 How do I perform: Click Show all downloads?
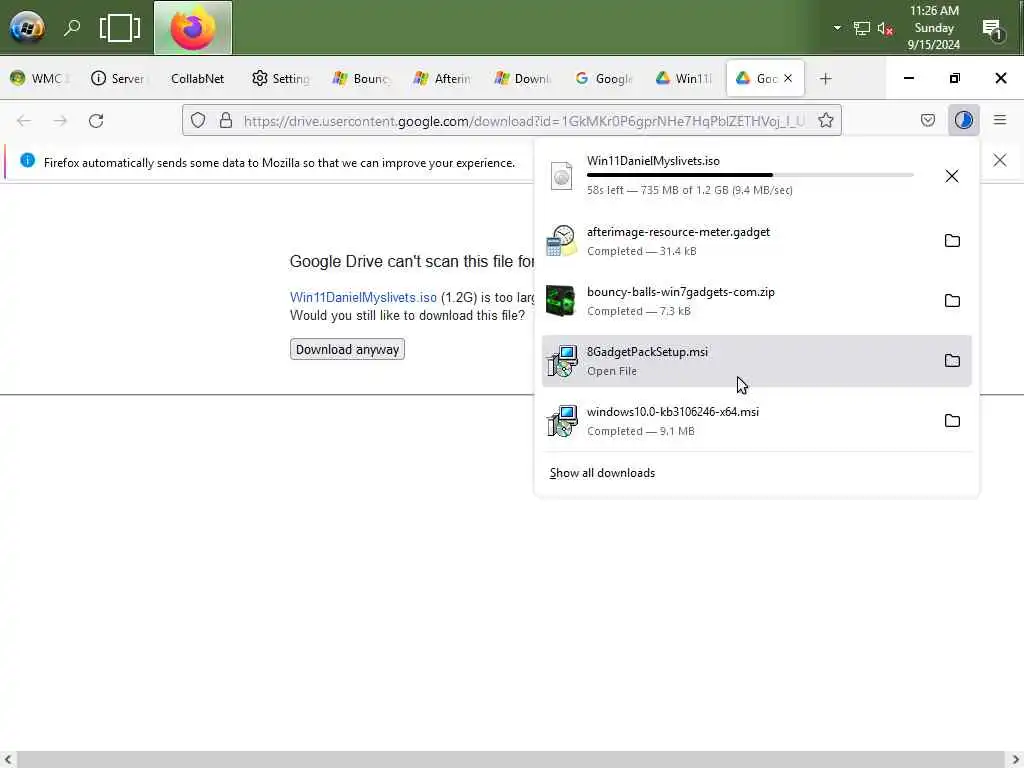point(602,473)
